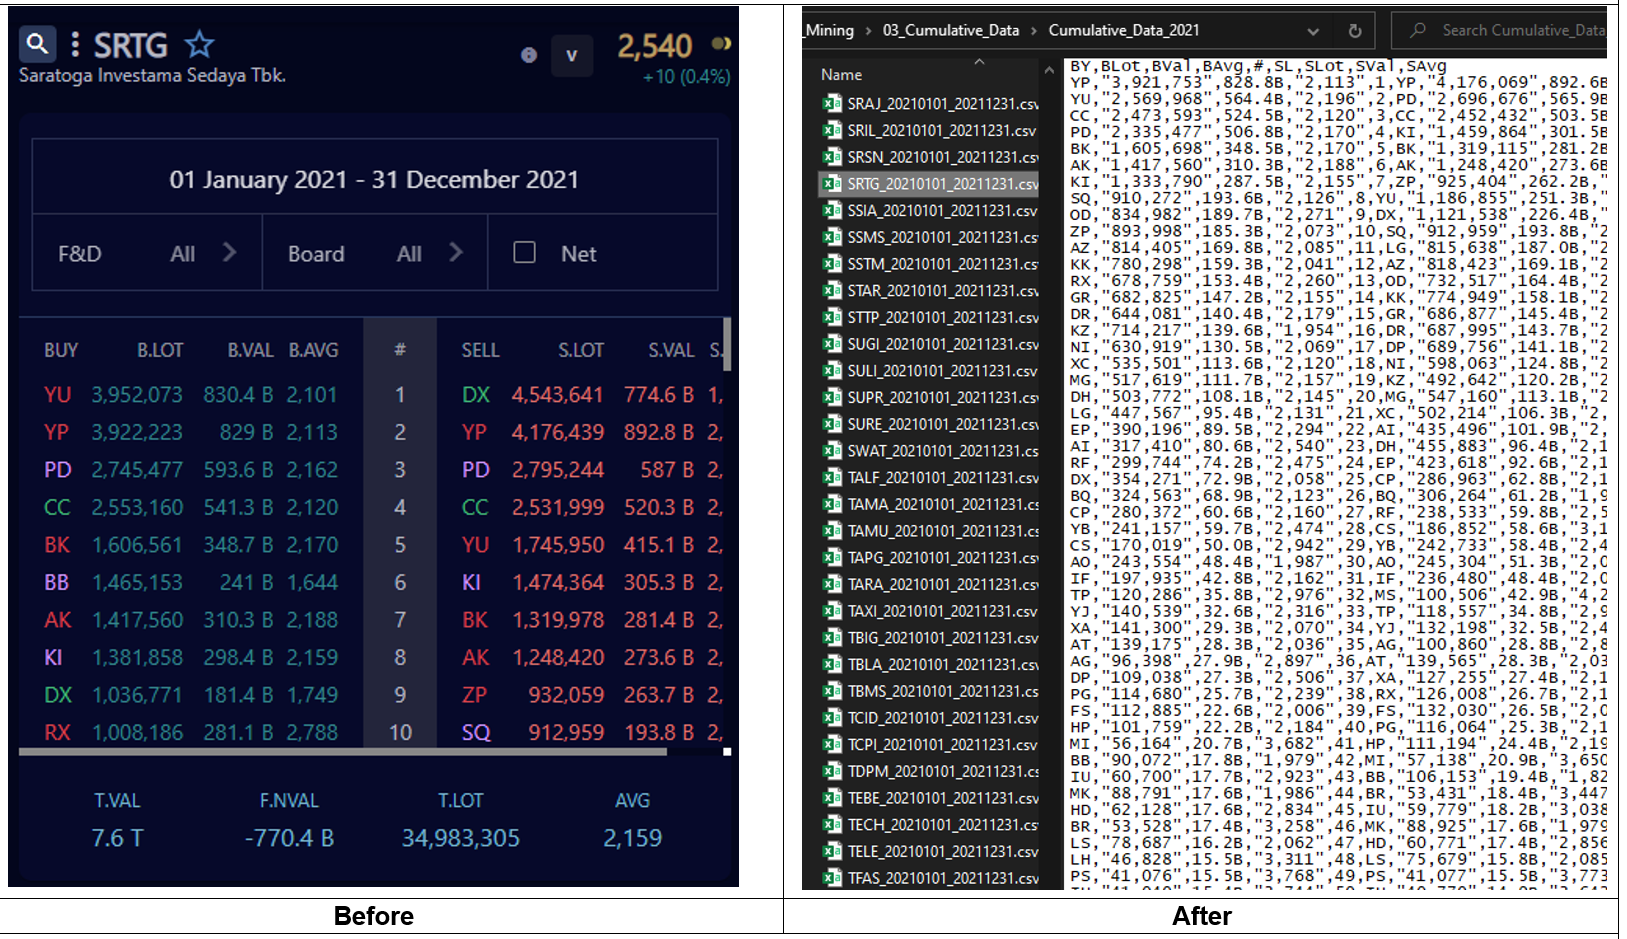Select the TARA_20210101_20211231.csv file name
Screen dimensions: 1627x939
point(943,584)
